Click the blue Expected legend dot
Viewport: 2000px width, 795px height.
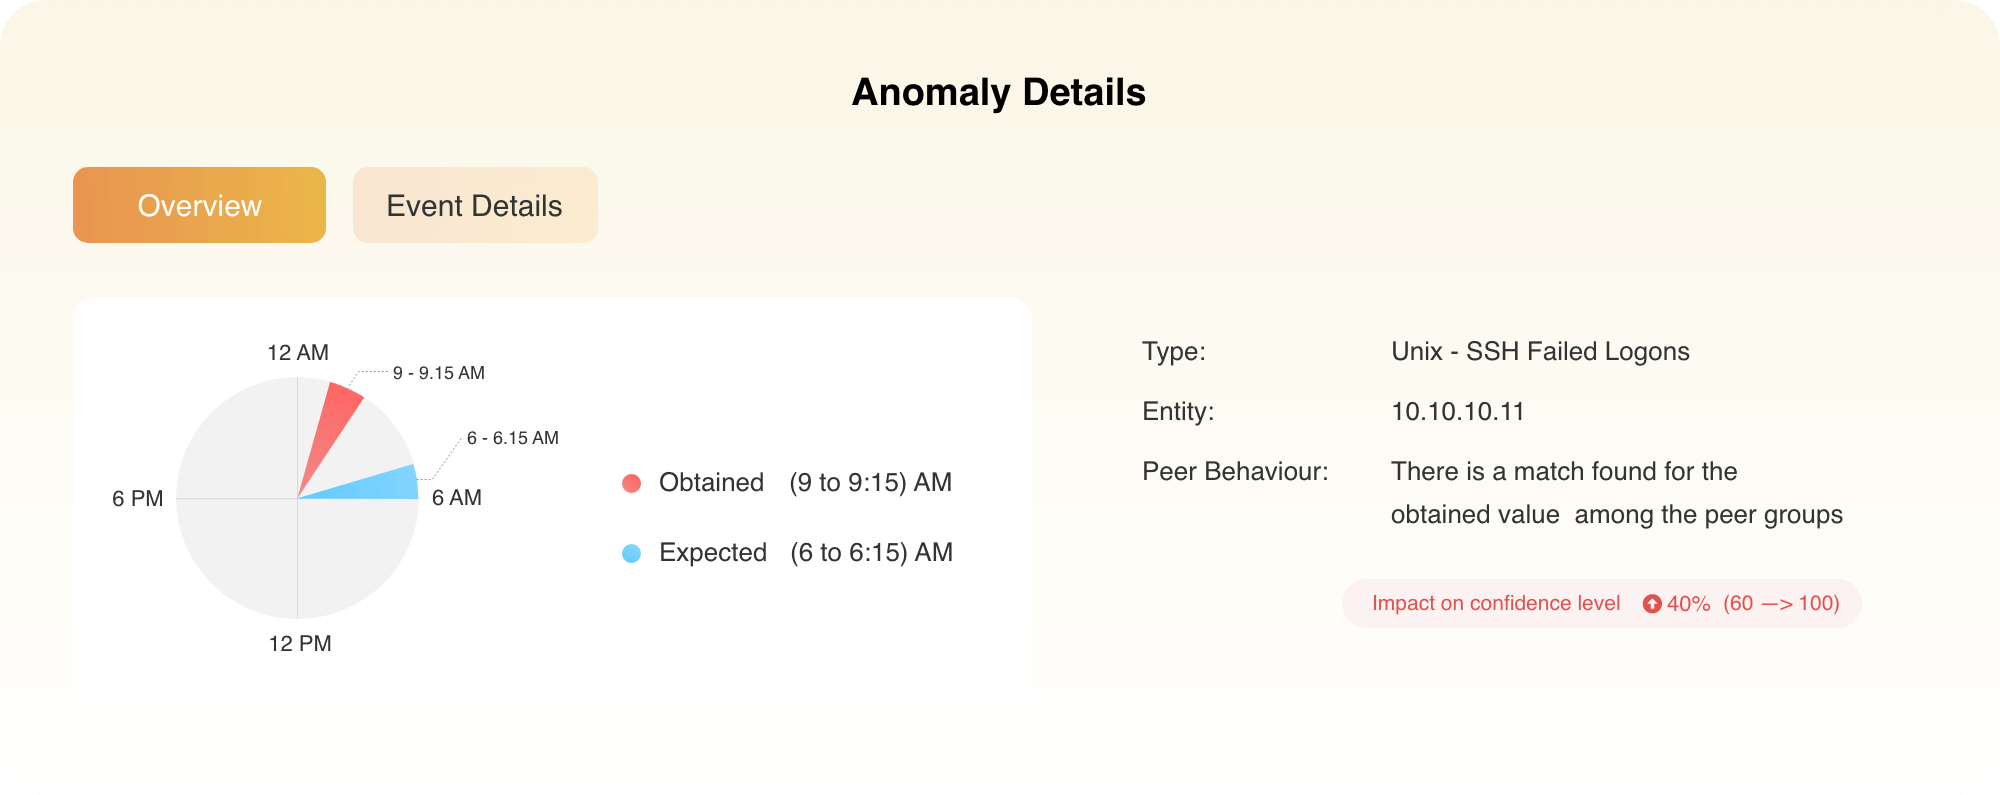631,554
